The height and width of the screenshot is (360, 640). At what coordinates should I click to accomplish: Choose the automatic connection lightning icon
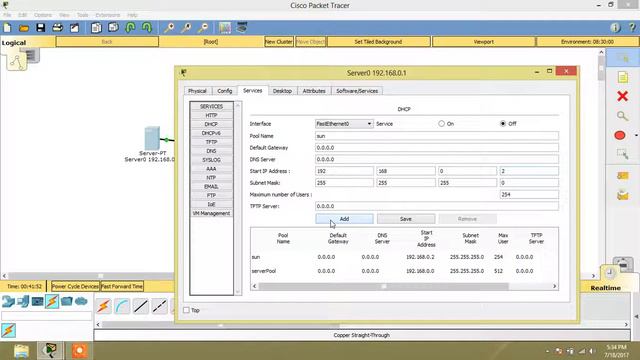(104, 306)
